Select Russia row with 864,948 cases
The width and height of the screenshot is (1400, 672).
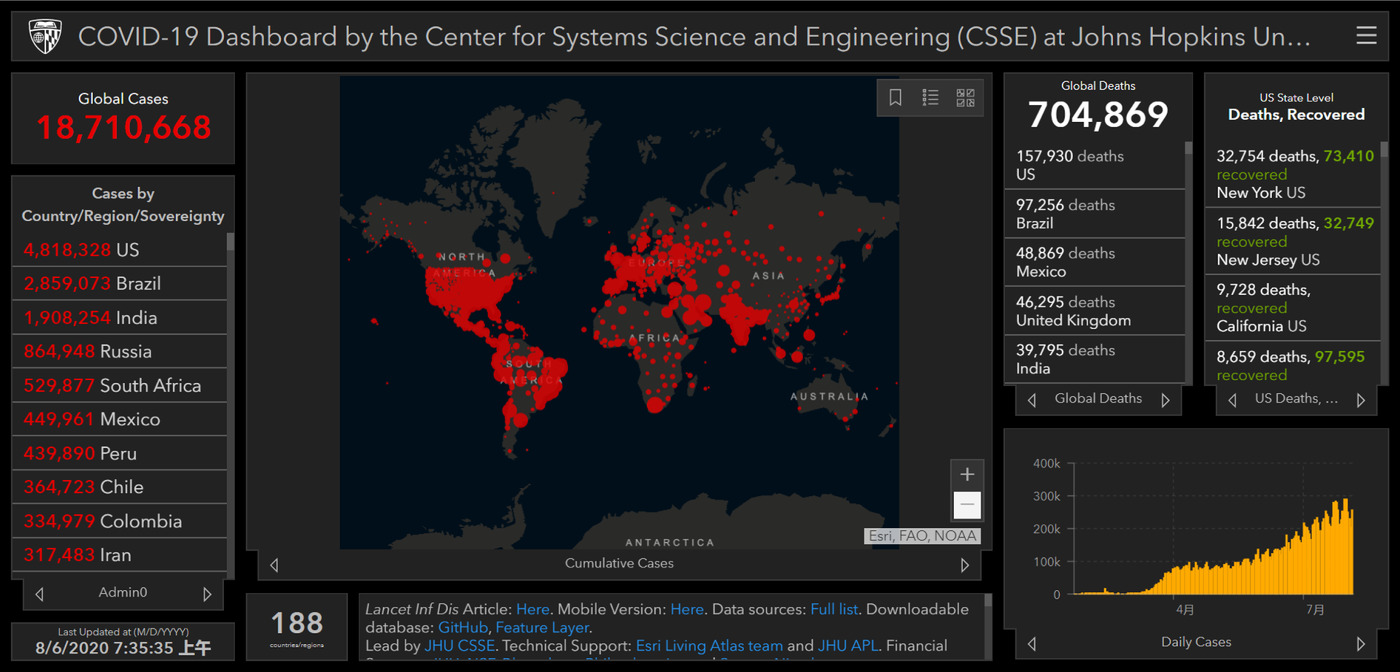(x=119, y=352)
